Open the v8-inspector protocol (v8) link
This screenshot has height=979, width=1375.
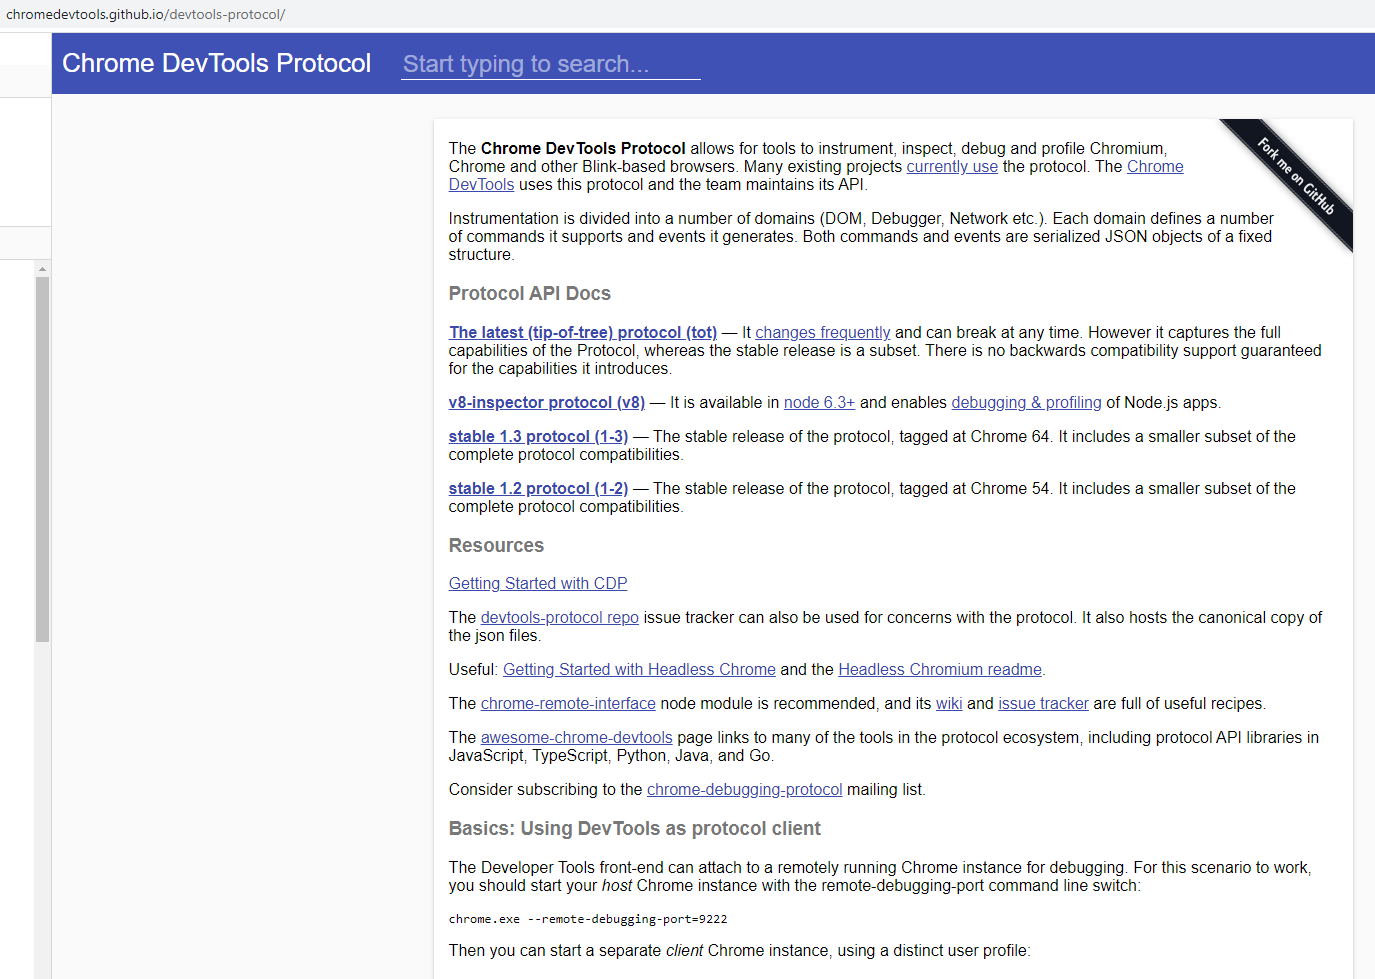click(x=547, y=403)
